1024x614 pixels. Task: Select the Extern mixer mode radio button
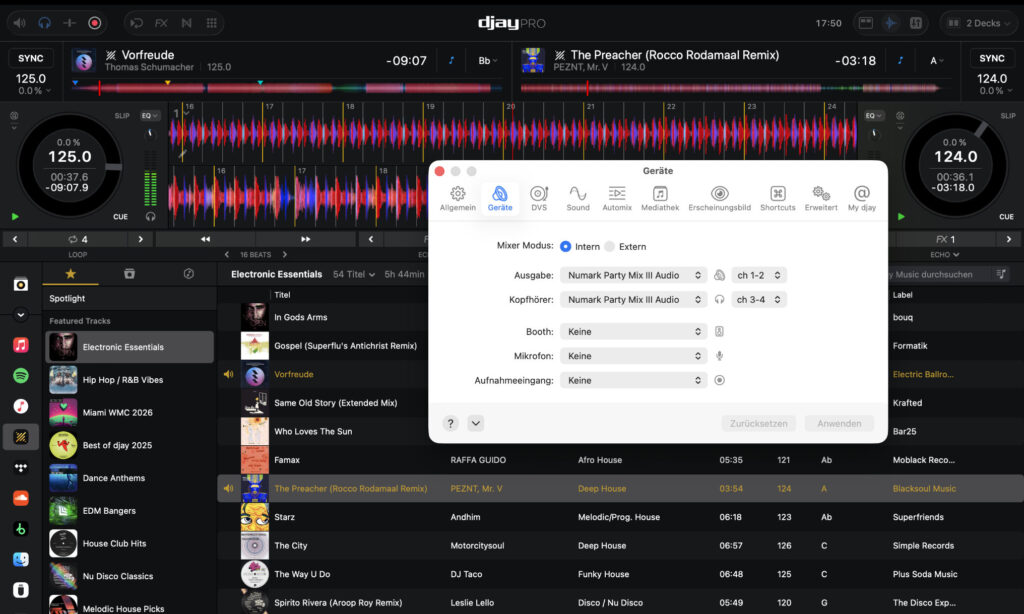pyautogui.click(x=609, y=246)
